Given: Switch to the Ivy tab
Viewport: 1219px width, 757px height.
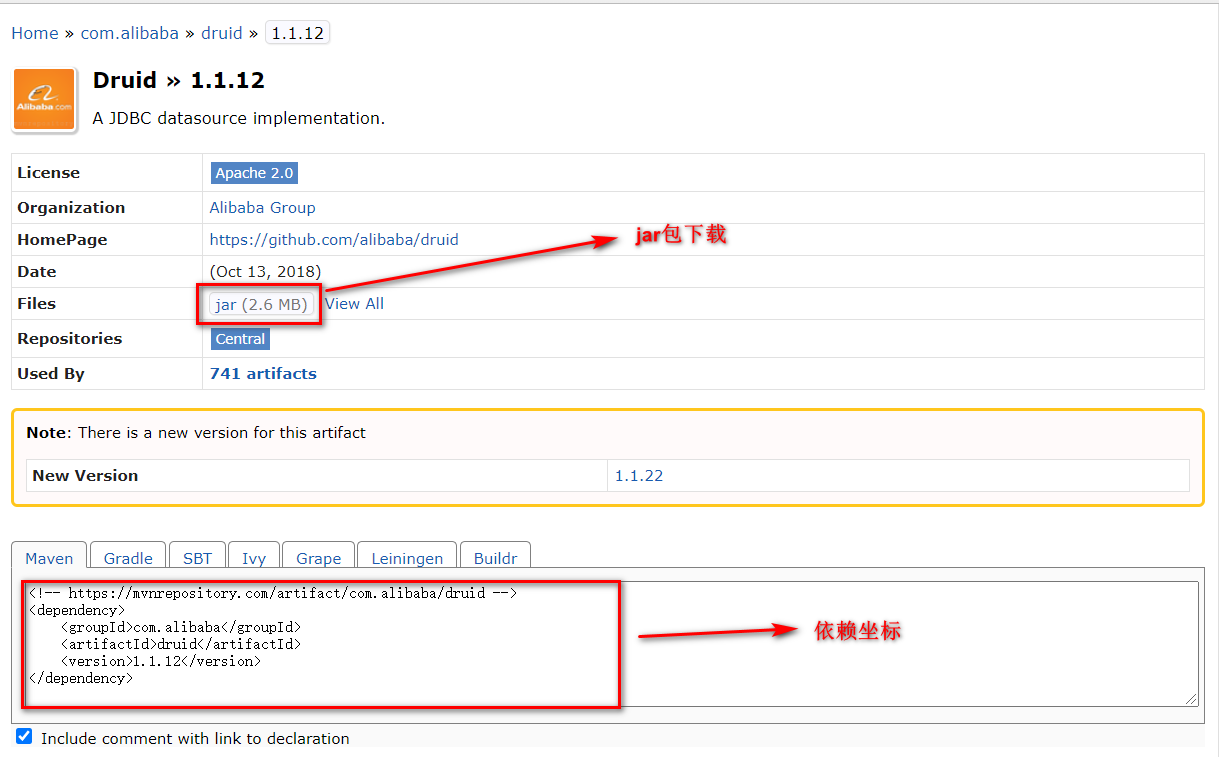Looking at the screenshot, I should pos(254,558).
